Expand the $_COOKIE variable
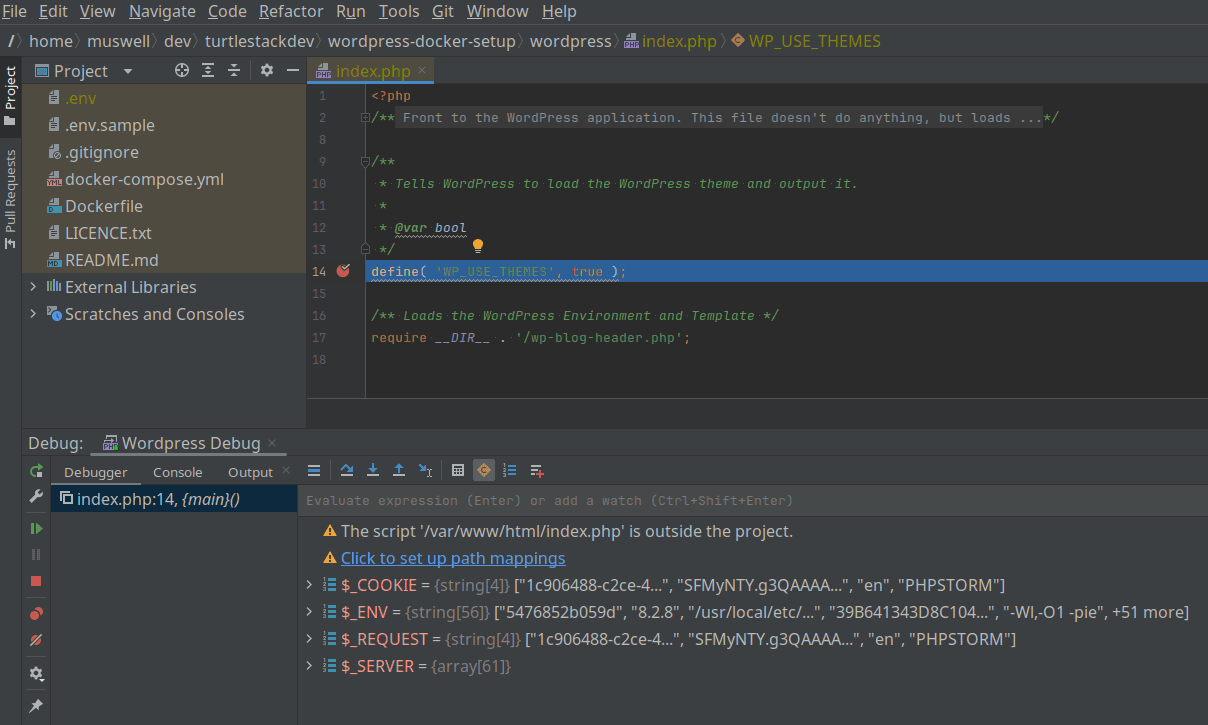Screen dimensions: 1208x725 pyautogui.click(x=308, y=585)
